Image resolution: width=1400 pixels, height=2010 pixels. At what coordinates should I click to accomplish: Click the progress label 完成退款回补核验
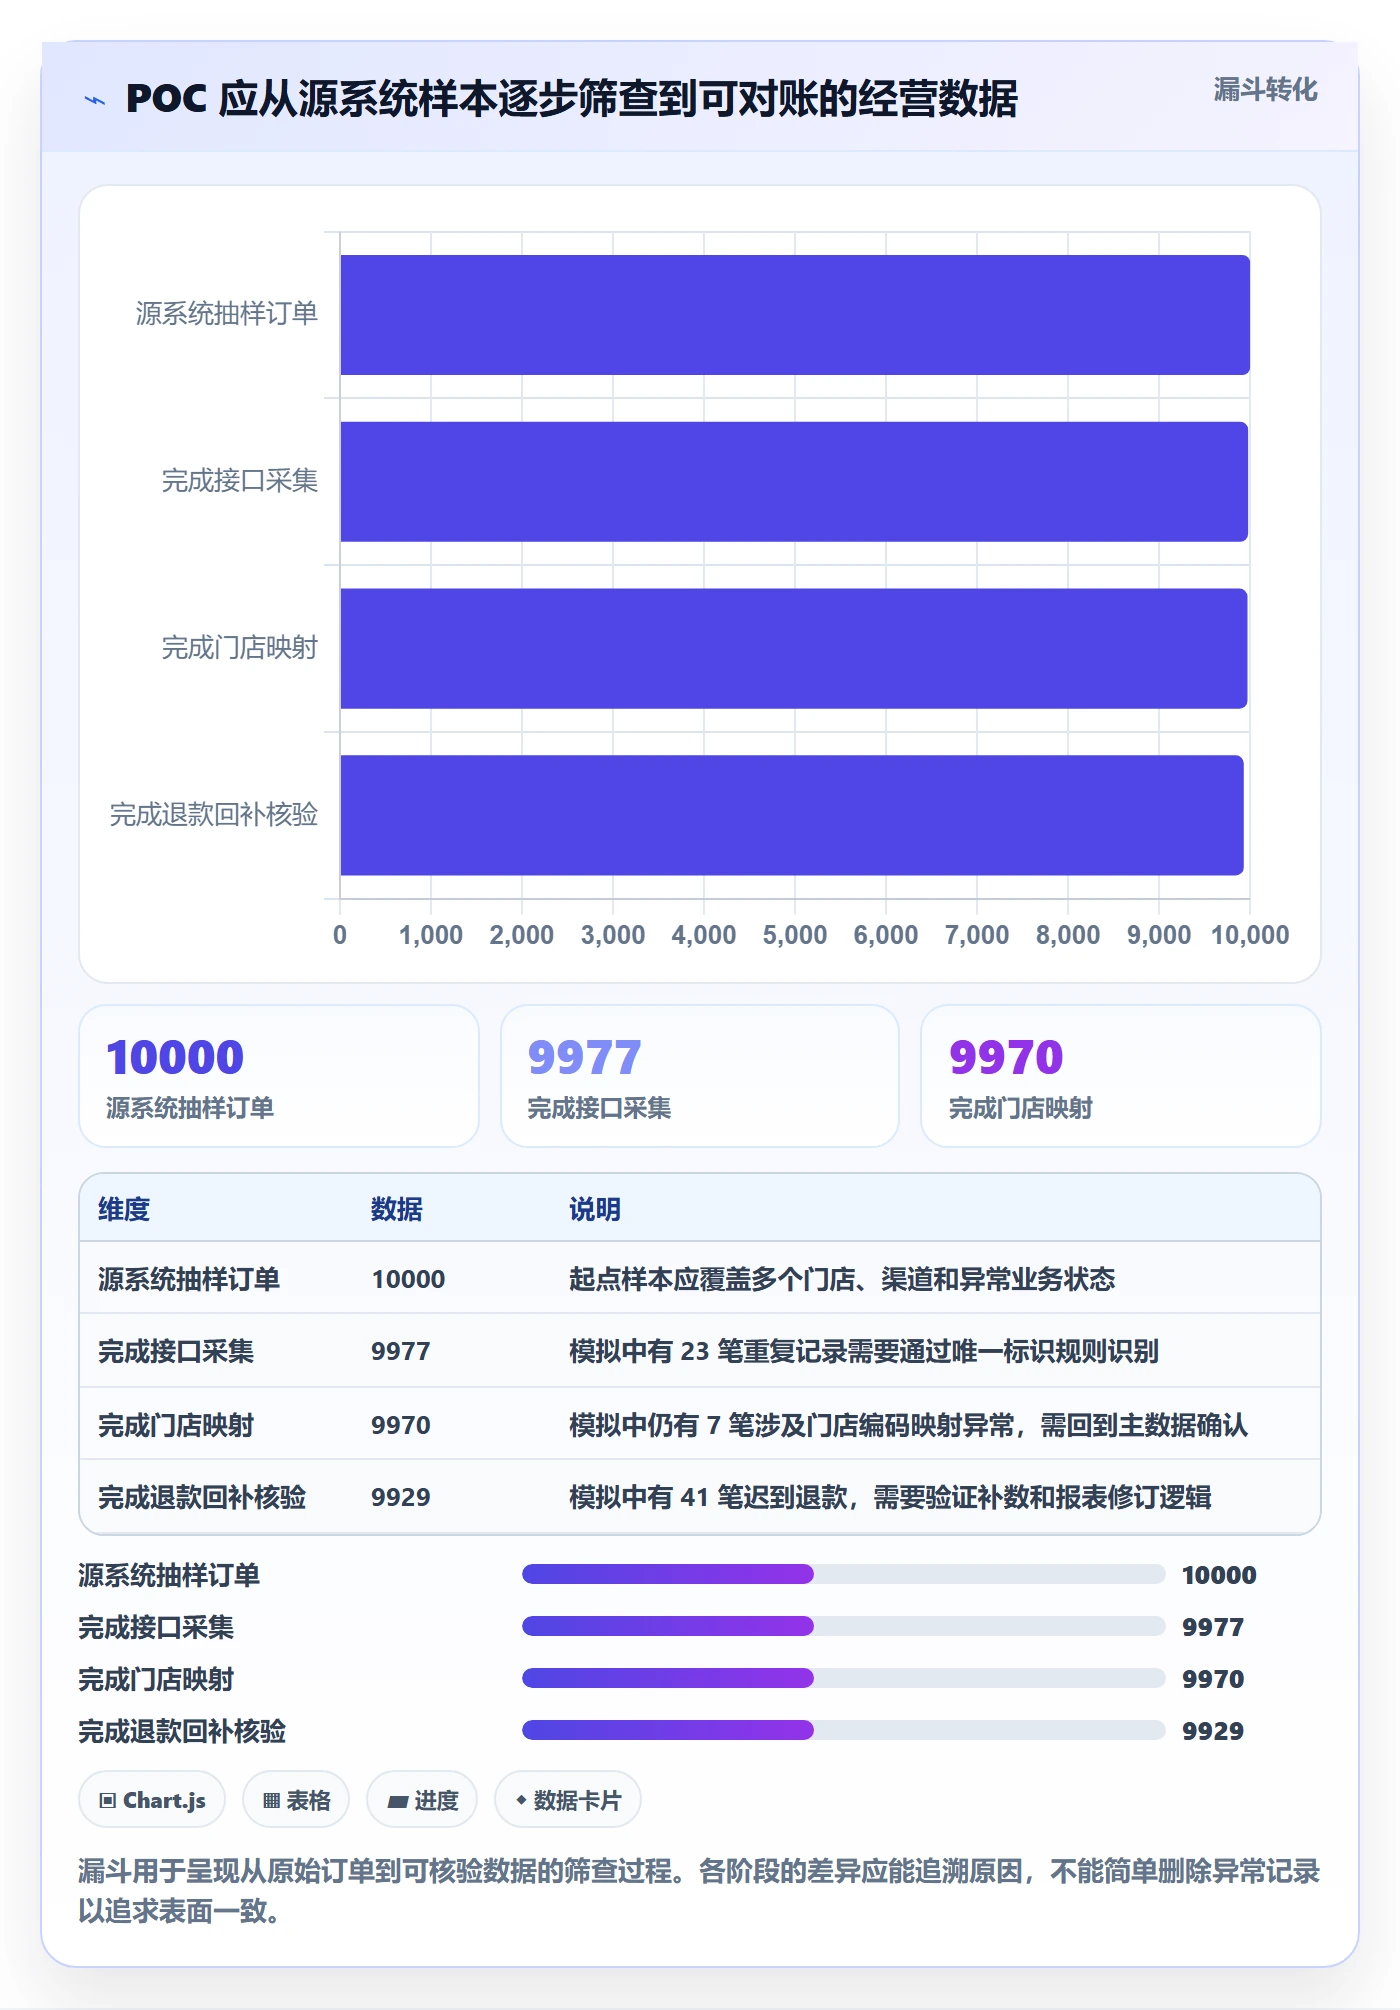point(182,1731)
